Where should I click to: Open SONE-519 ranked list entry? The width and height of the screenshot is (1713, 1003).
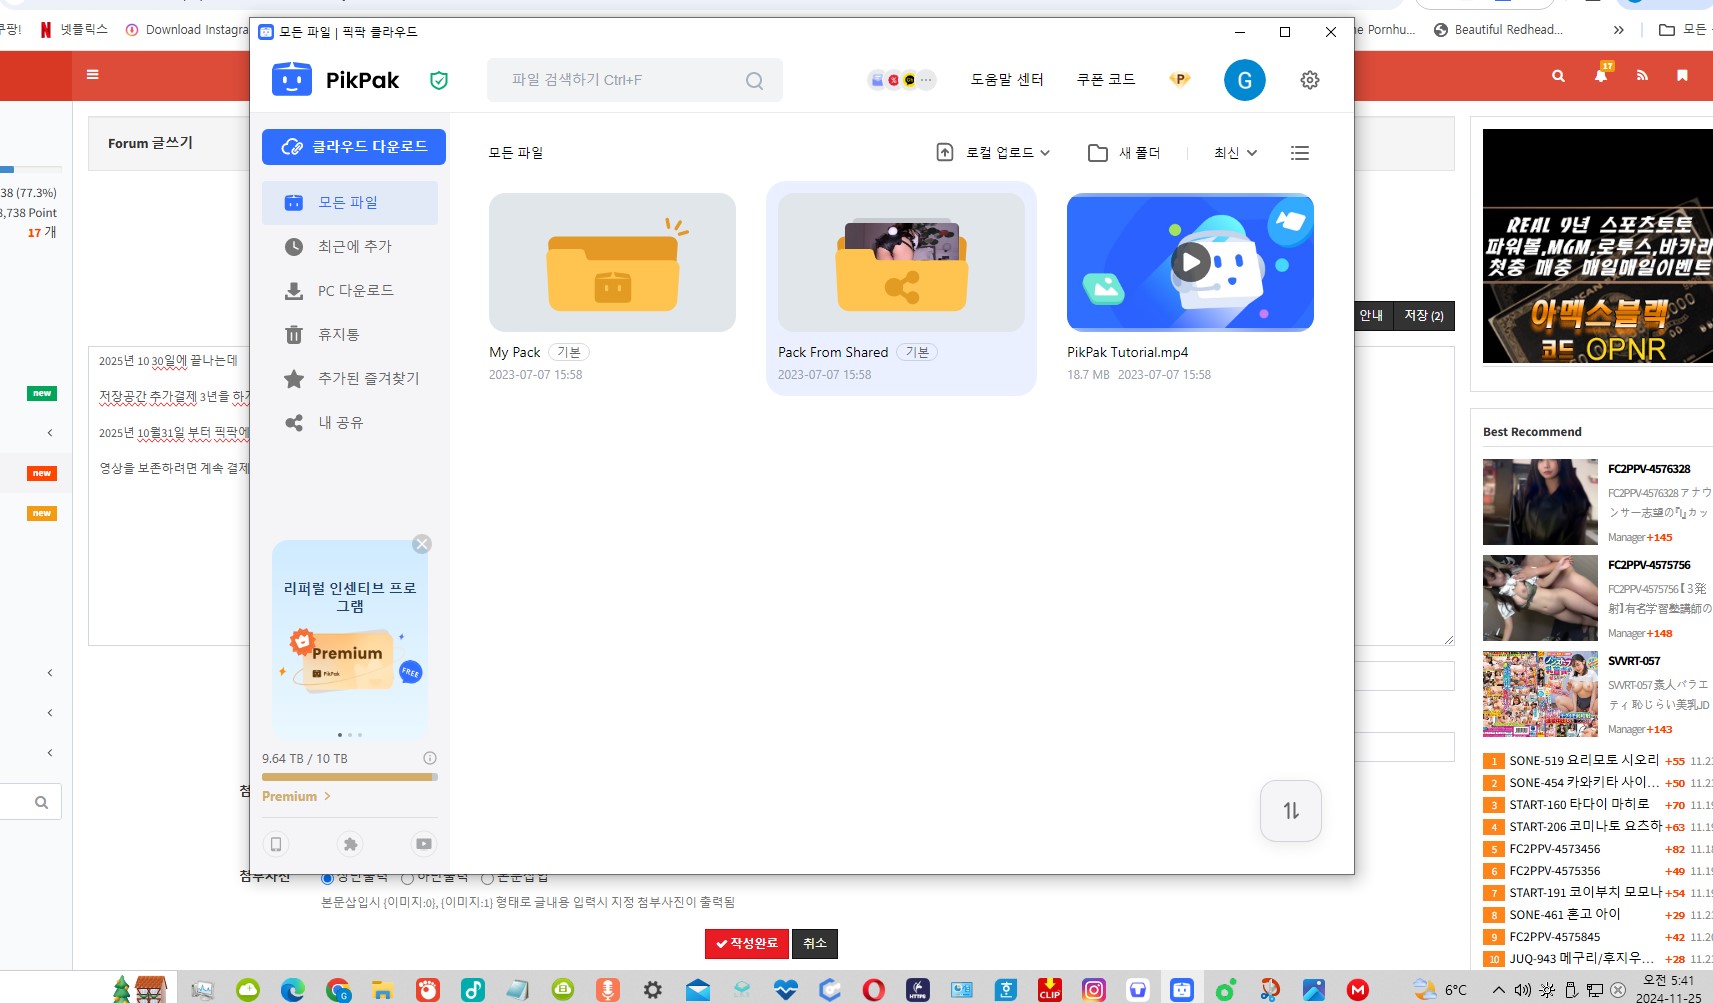tap(1583, 761)
